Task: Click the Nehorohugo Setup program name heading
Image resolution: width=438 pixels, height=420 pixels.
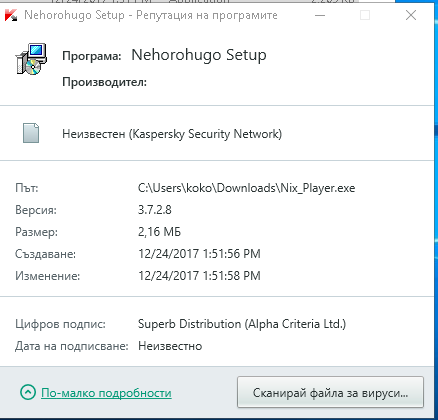Action: pyautogui.click(x=199, y=55)
